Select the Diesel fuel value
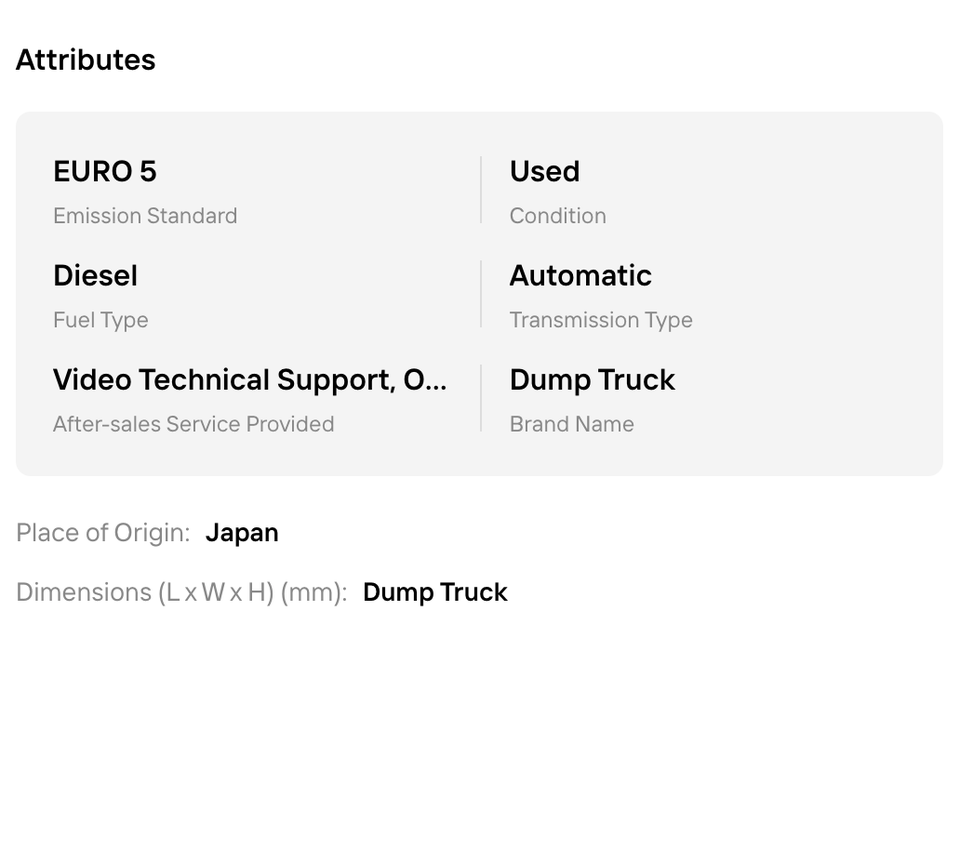The image size is (960, 850). click(x=96, y=276)
